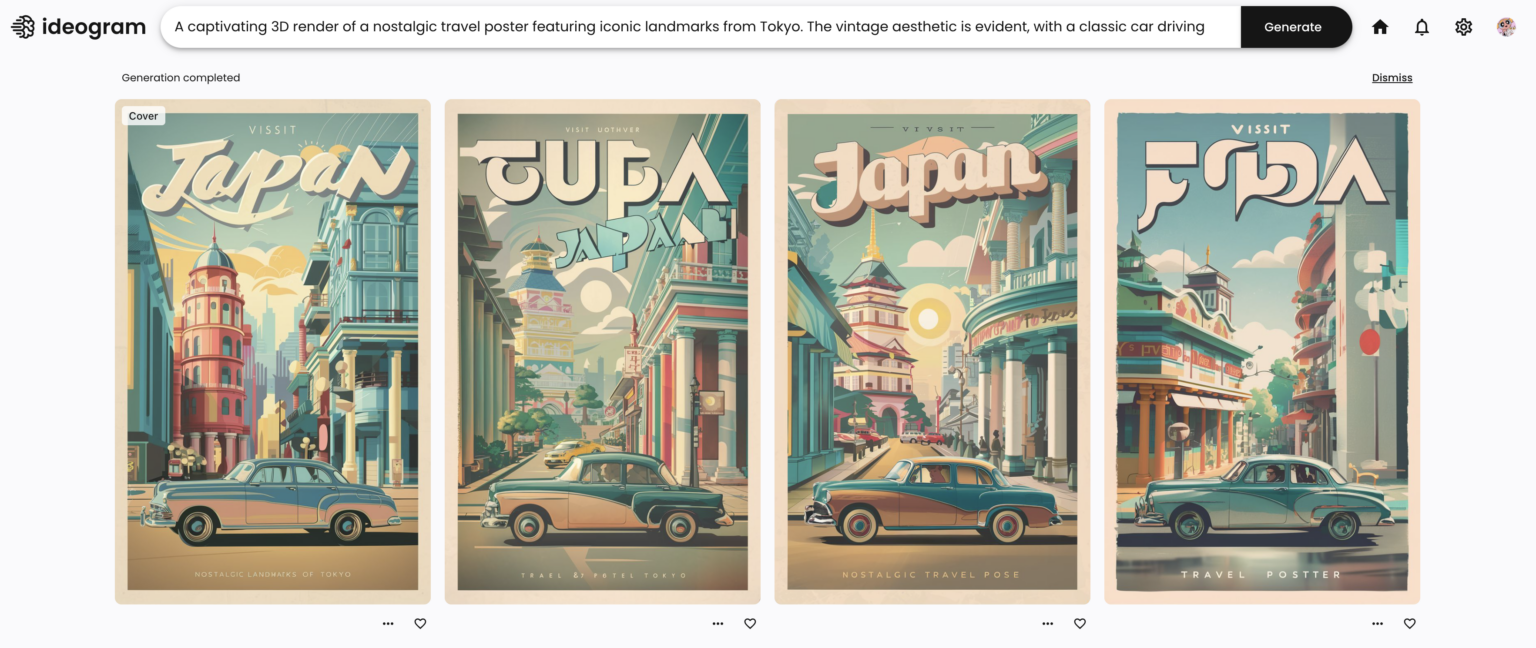
Task: Open the second poster thumbnail with yellow taxi
Action: coord(603,352)
